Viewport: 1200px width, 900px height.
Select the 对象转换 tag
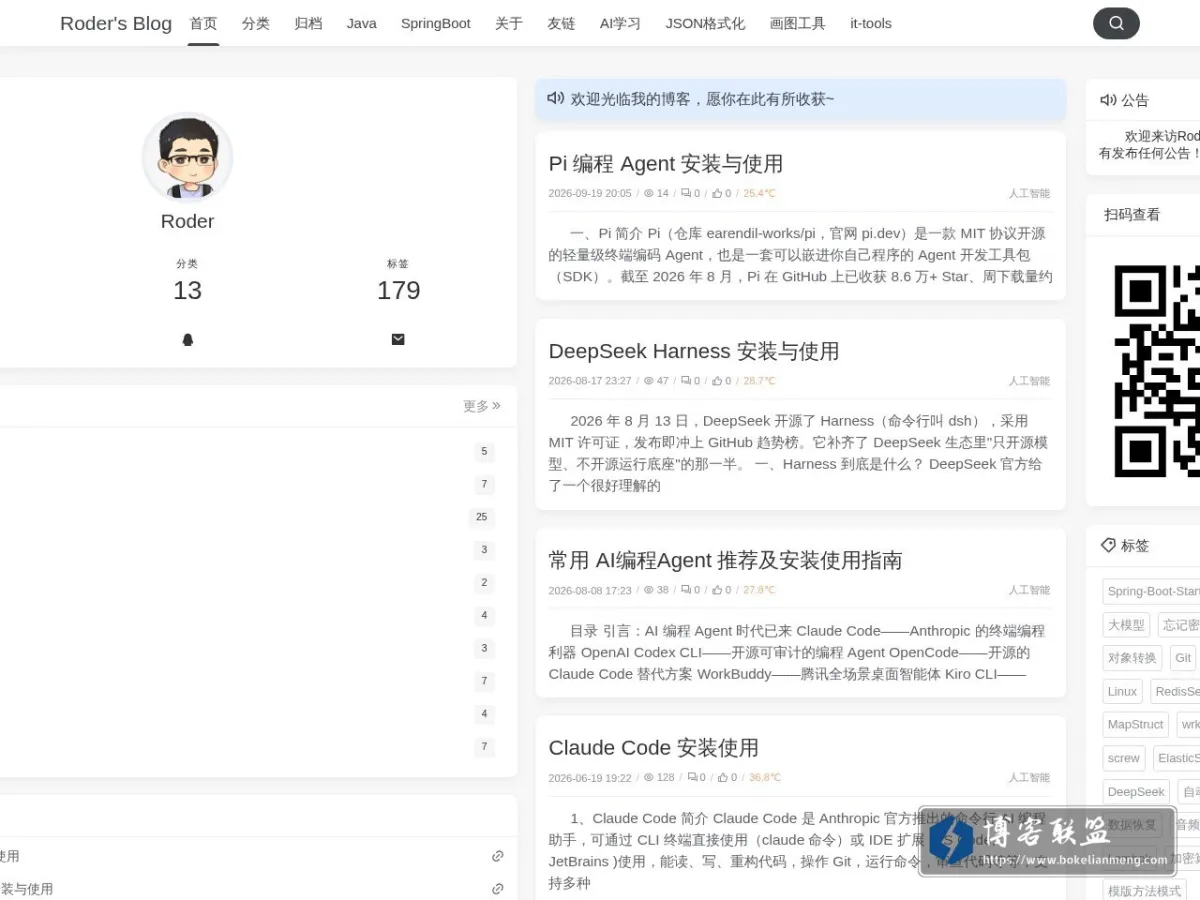(x=1132, y=658)
